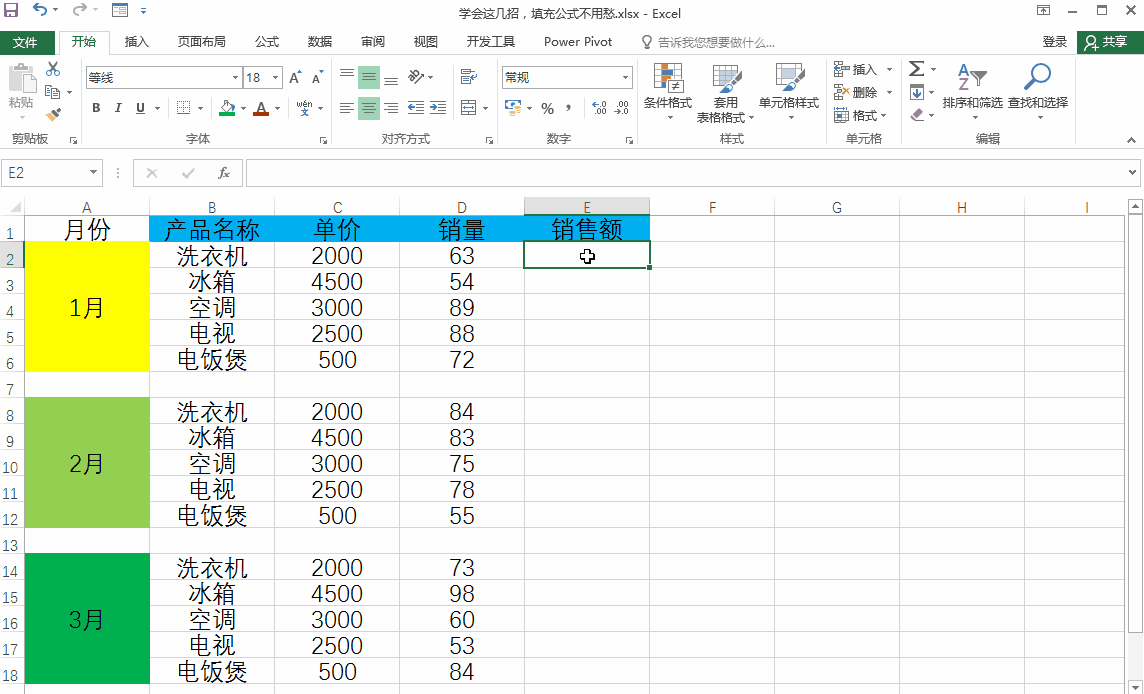Click the text Orientation icon

tap(416, 77)
